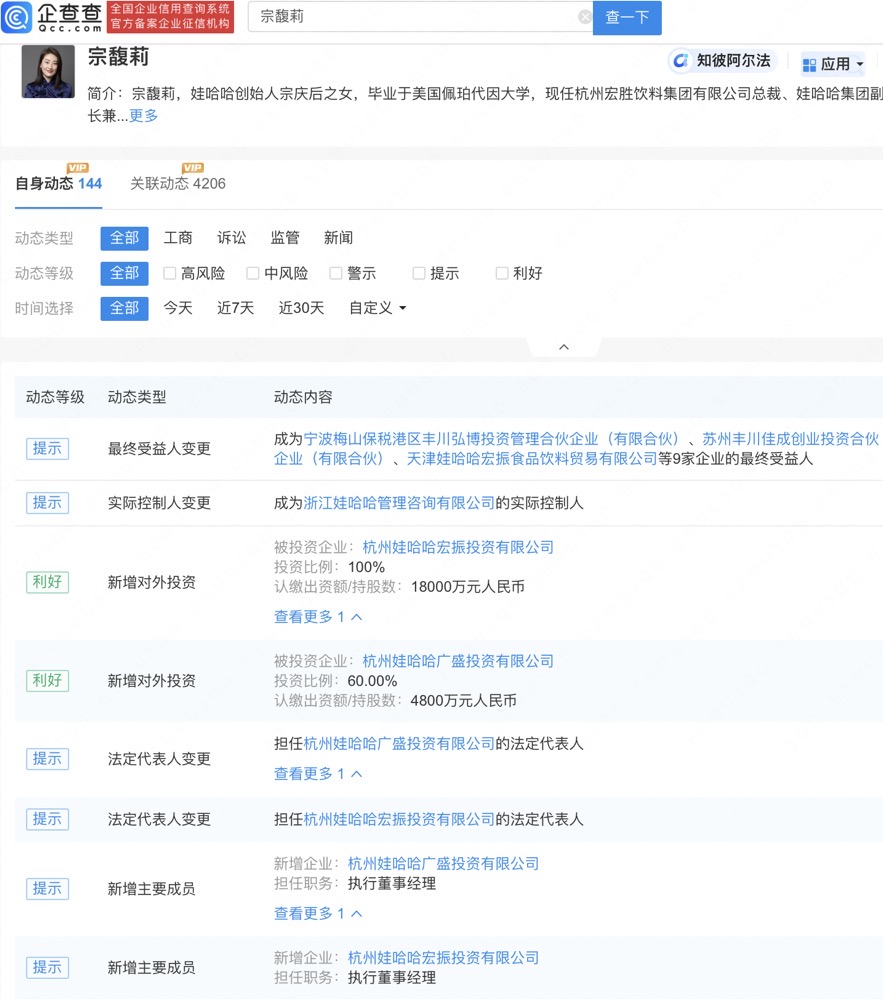Screen dimensions: 883x1000
Task: Click 宗馥莉's profile photo
Action: coord(48,71)
